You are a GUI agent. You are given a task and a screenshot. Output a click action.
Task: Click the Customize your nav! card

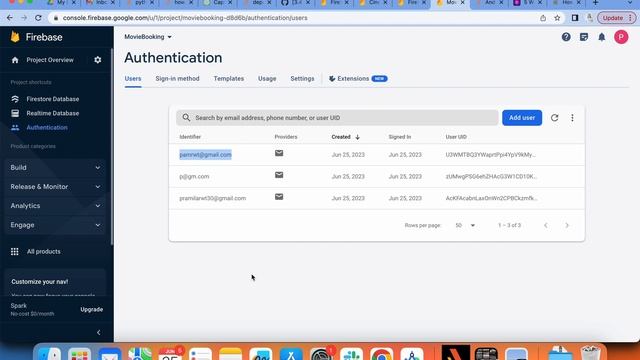[55, 282]
